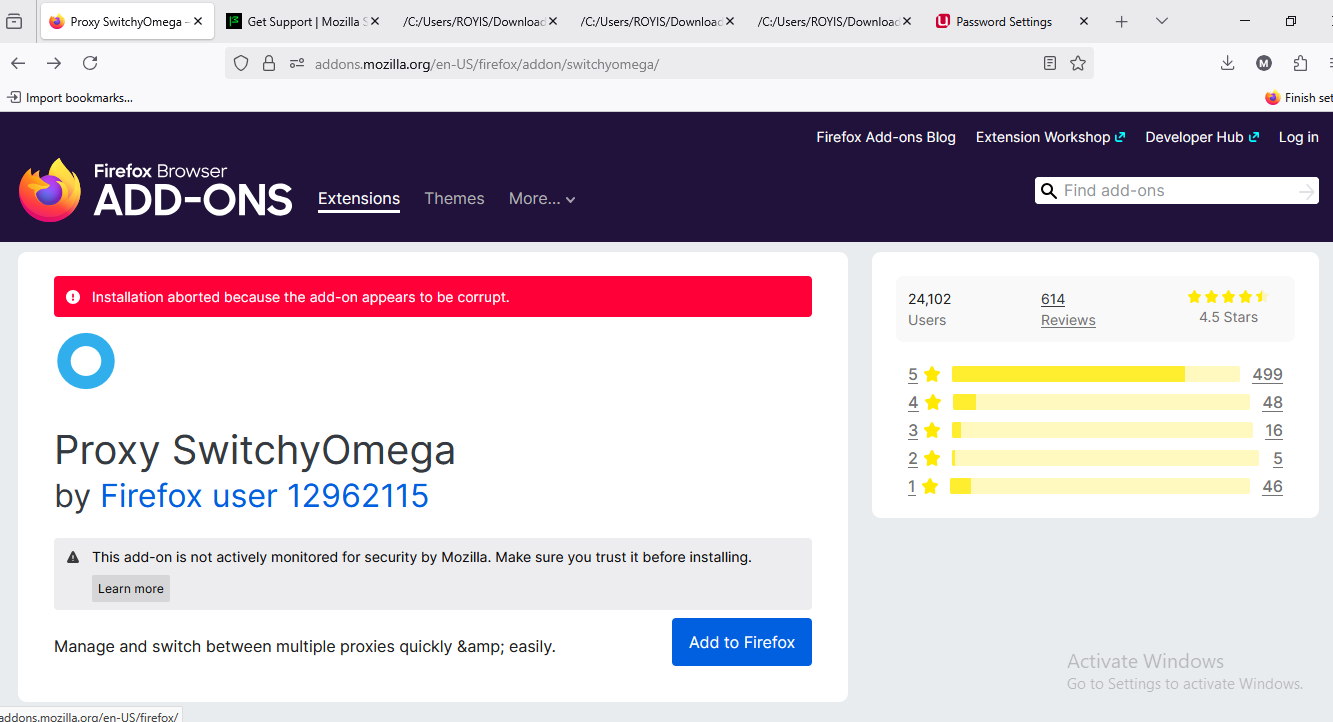Viewport: 1333px width, 722px height.
Task: Filter reviews by 5 star bar
Action: [1095, 374]
